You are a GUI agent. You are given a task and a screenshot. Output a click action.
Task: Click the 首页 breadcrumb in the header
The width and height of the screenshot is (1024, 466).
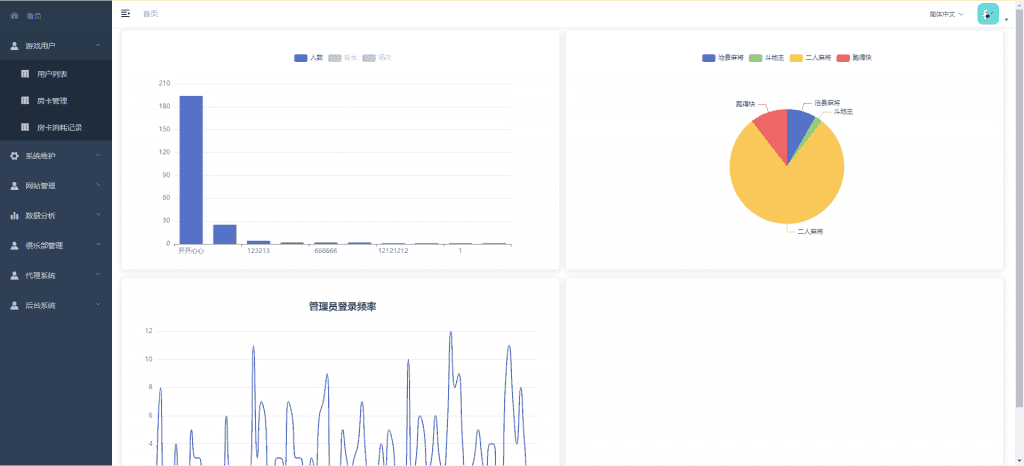(150, 14)
